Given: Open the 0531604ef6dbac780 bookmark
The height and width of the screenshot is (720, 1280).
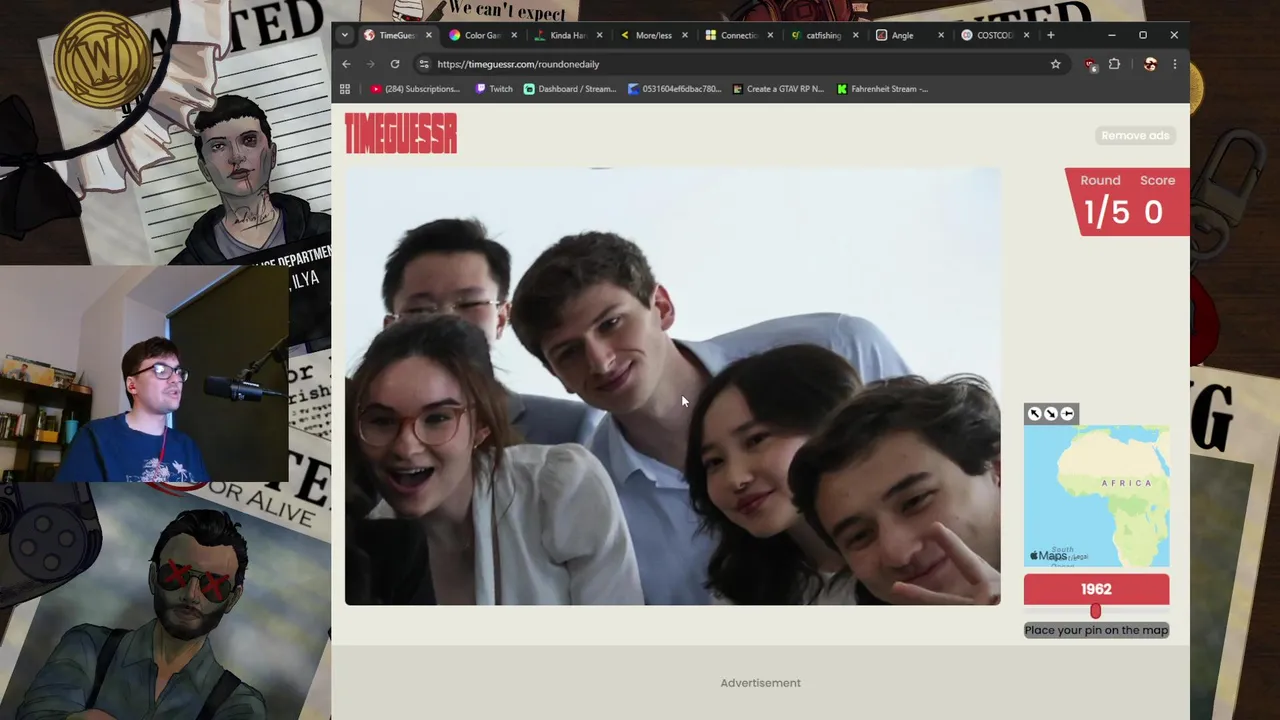Looking at the screenshot, I should coord(674,89).
